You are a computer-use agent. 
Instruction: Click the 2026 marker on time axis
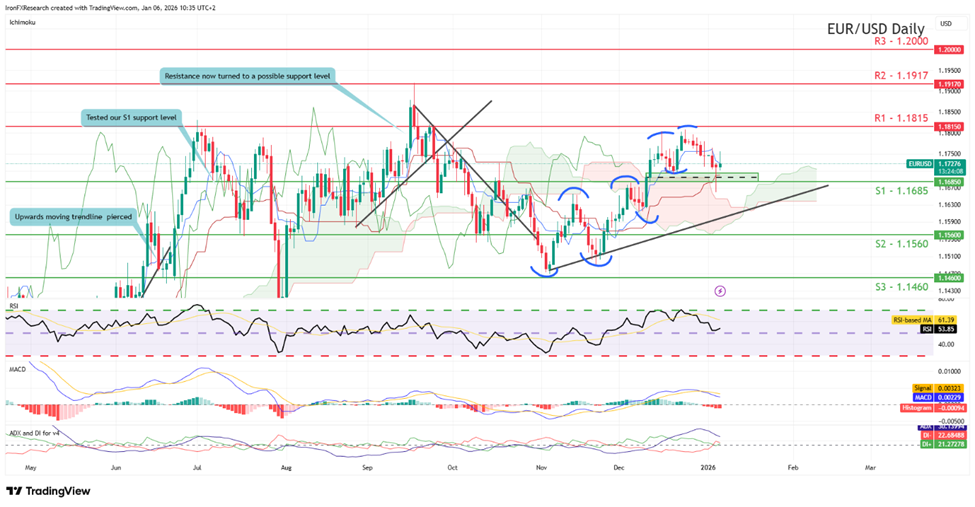707,467
